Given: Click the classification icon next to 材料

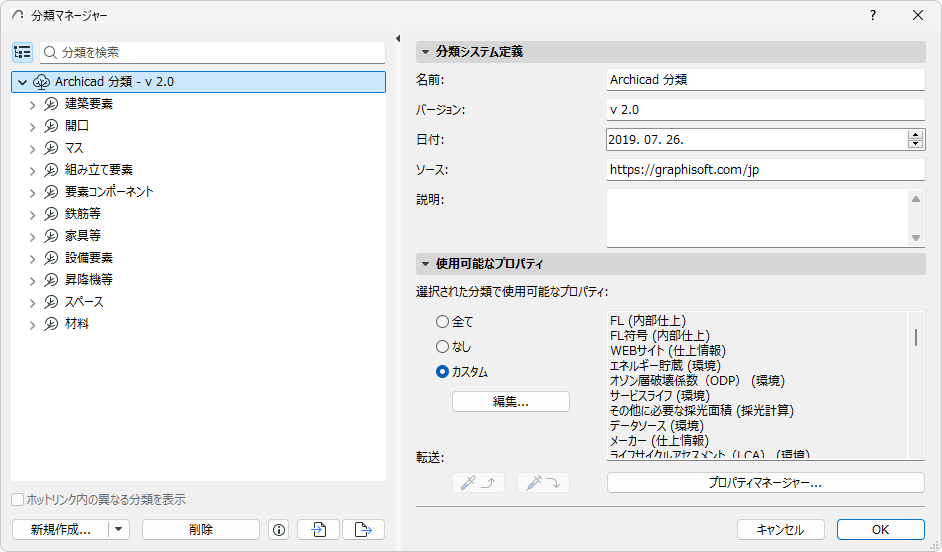Looking at the screenshot, I should (51, 324).
